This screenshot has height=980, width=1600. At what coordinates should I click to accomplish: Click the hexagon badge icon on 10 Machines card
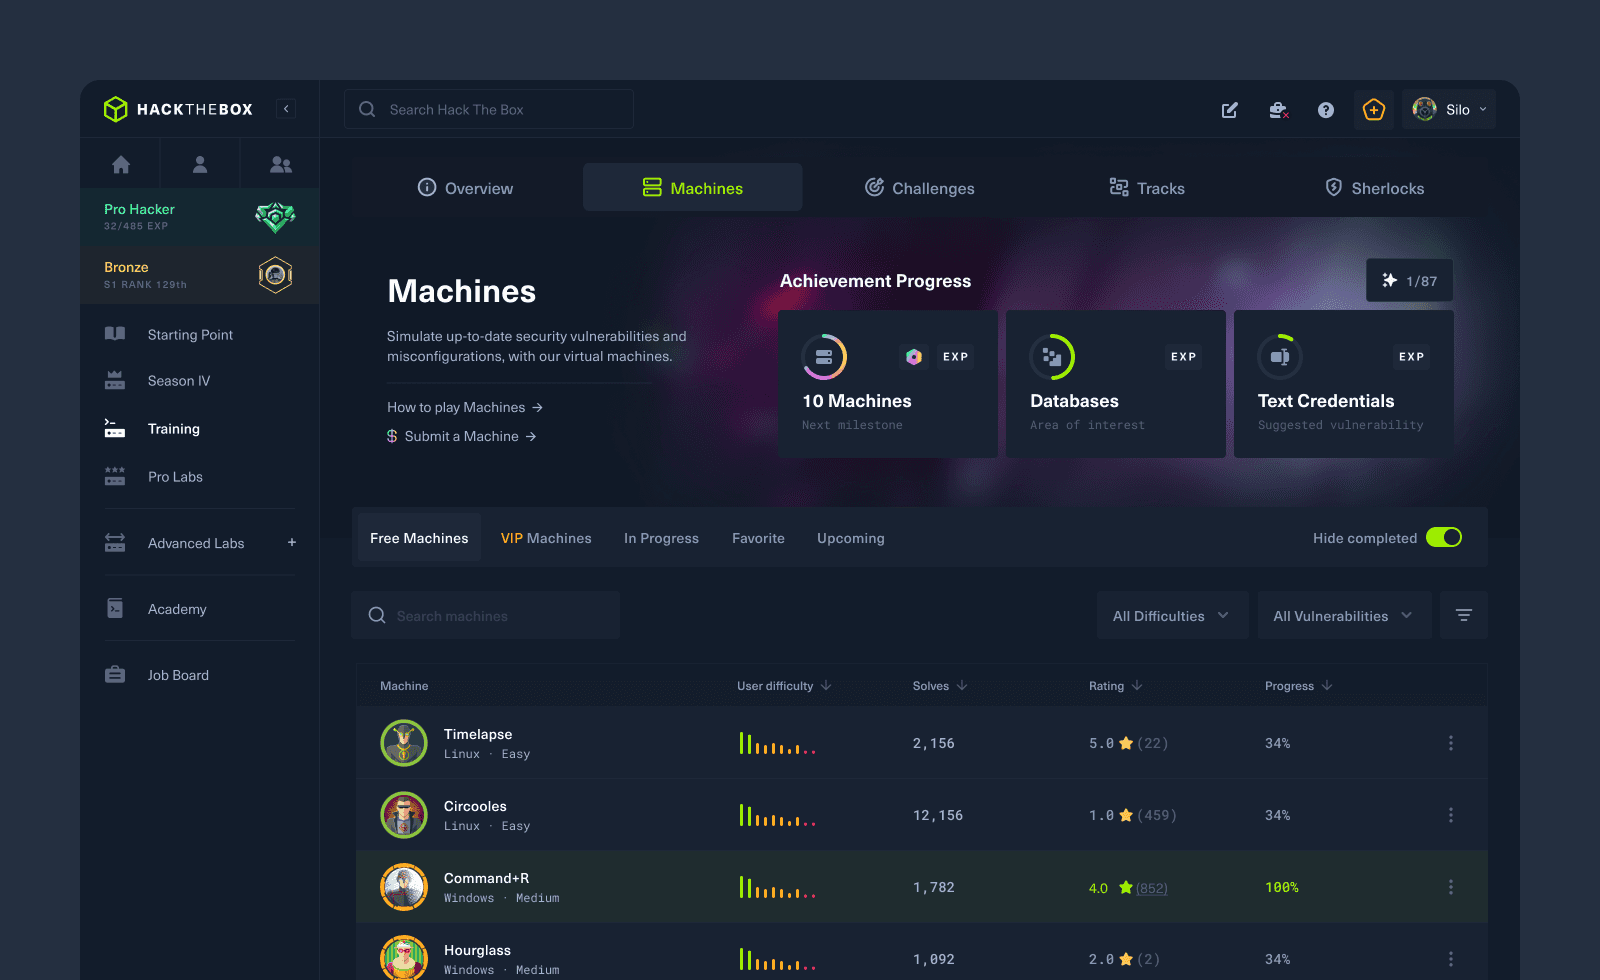pos(914,357)
